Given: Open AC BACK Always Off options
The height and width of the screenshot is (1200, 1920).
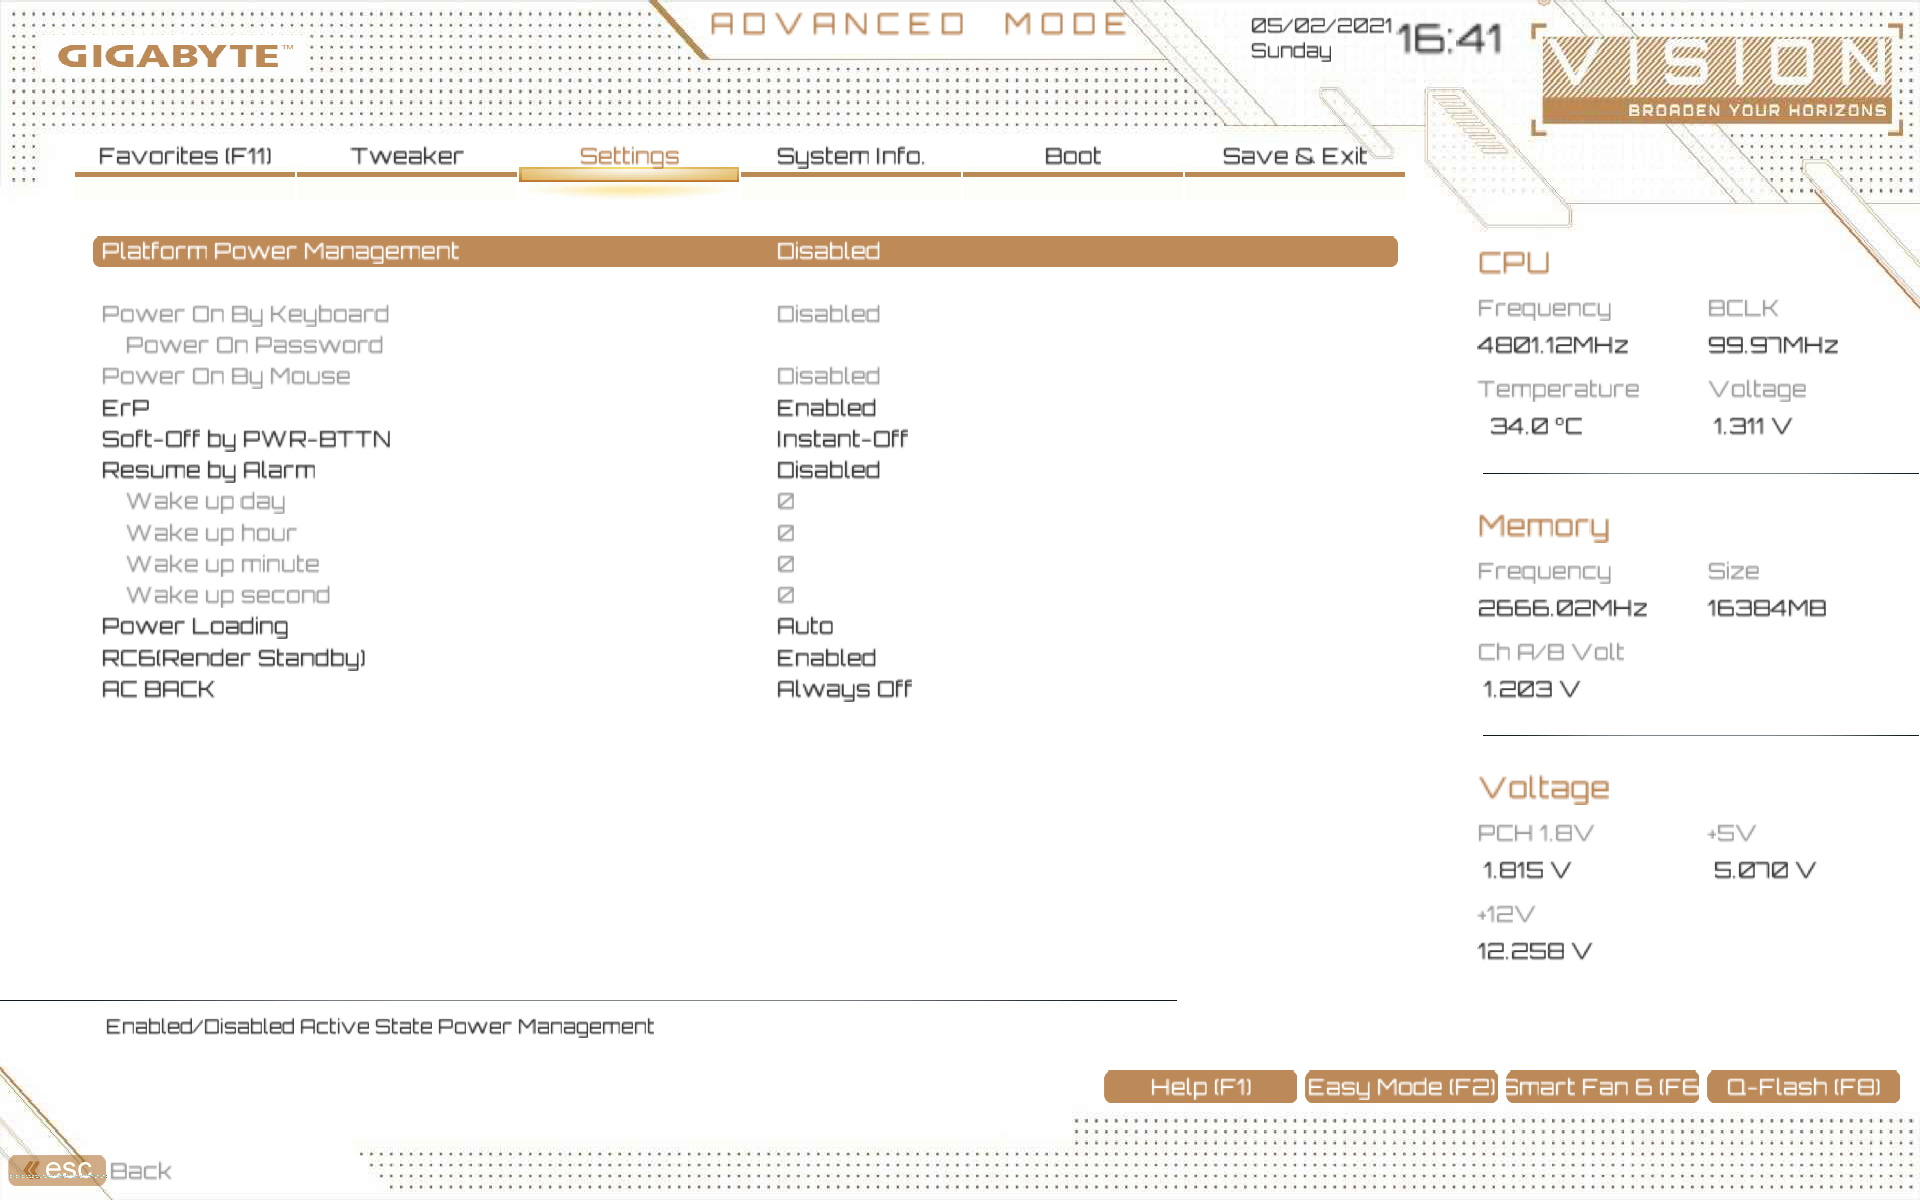Looking at the screenshot, I should click(x=844, y=689).
